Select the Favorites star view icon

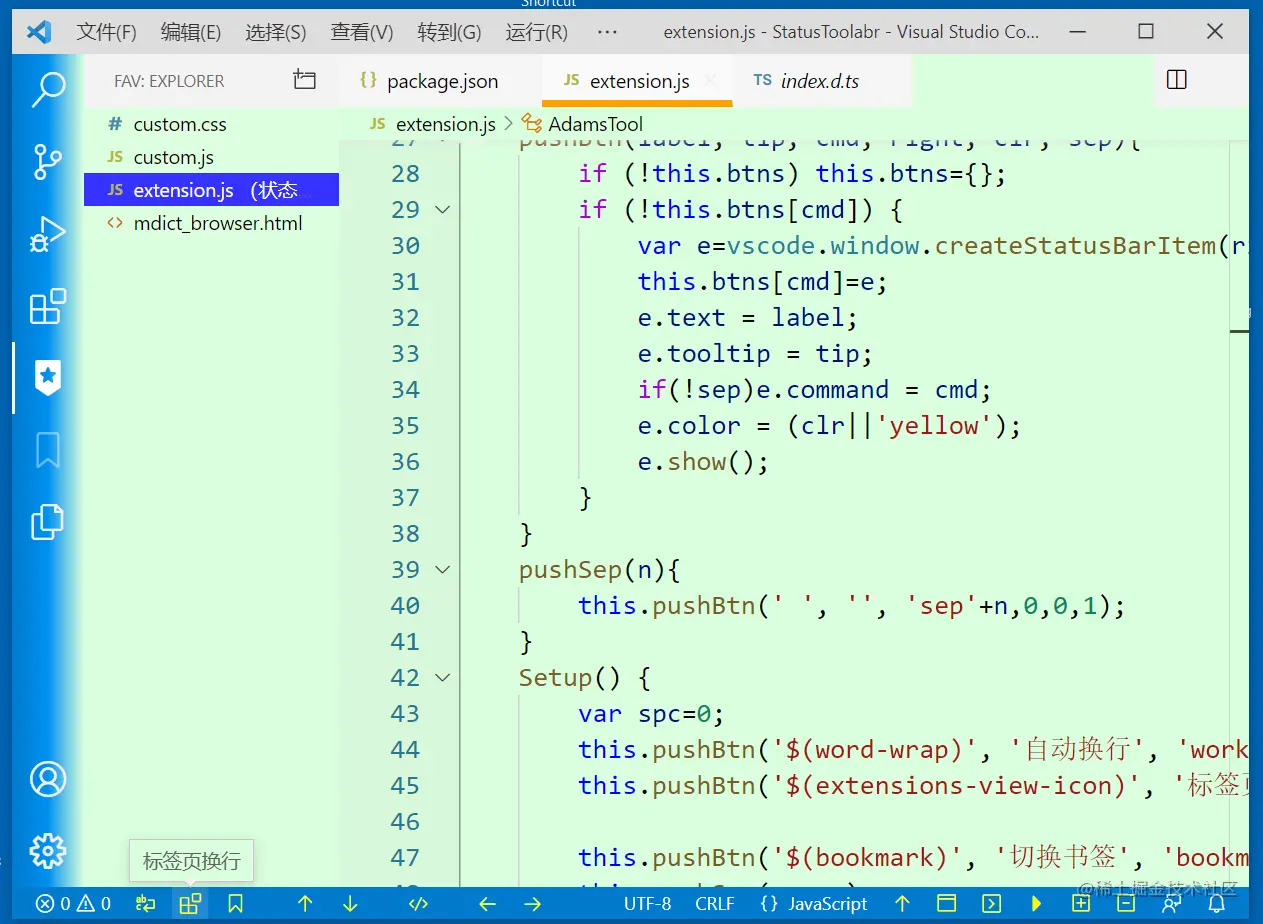(x=48, y=377)
